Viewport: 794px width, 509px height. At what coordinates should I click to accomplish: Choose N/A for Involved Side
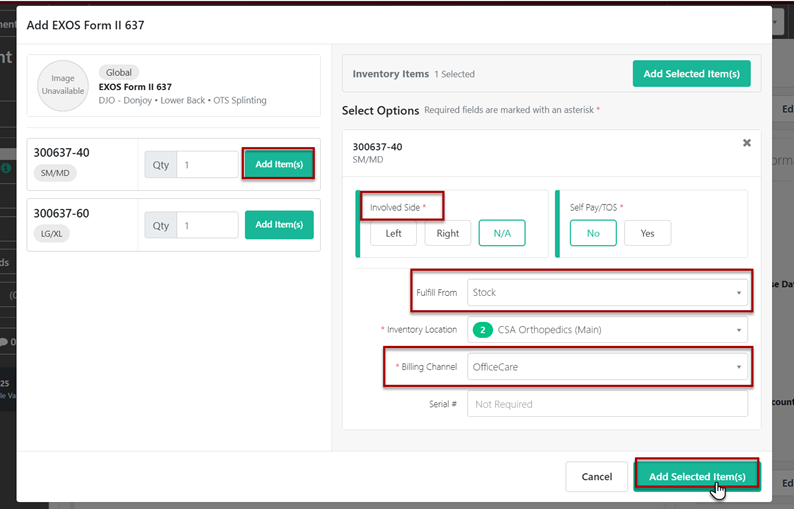[x=502, y=233]
